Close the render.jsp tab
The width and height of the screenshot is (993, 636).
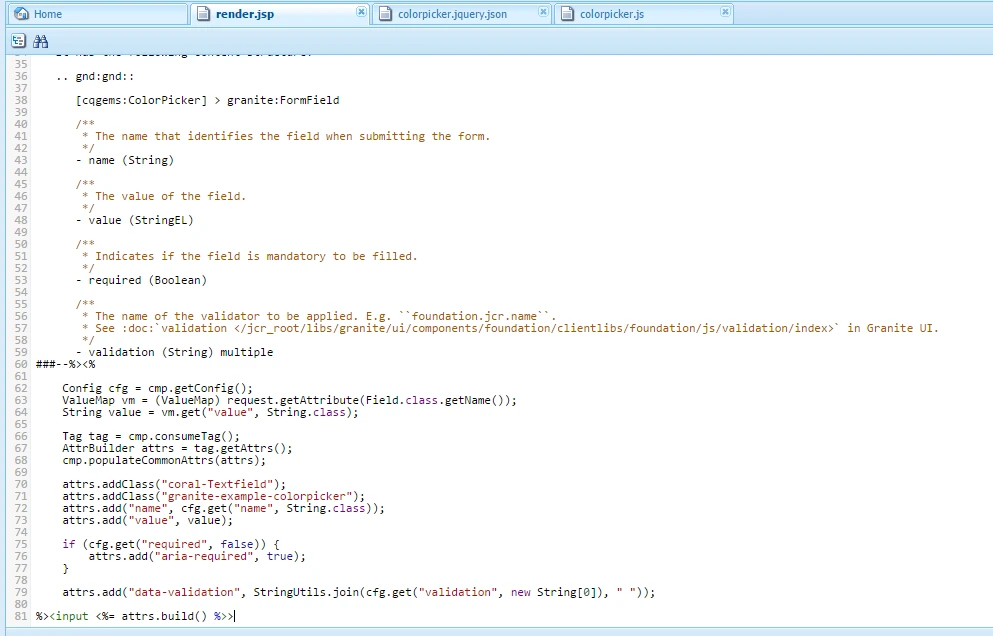coord(361,12)
